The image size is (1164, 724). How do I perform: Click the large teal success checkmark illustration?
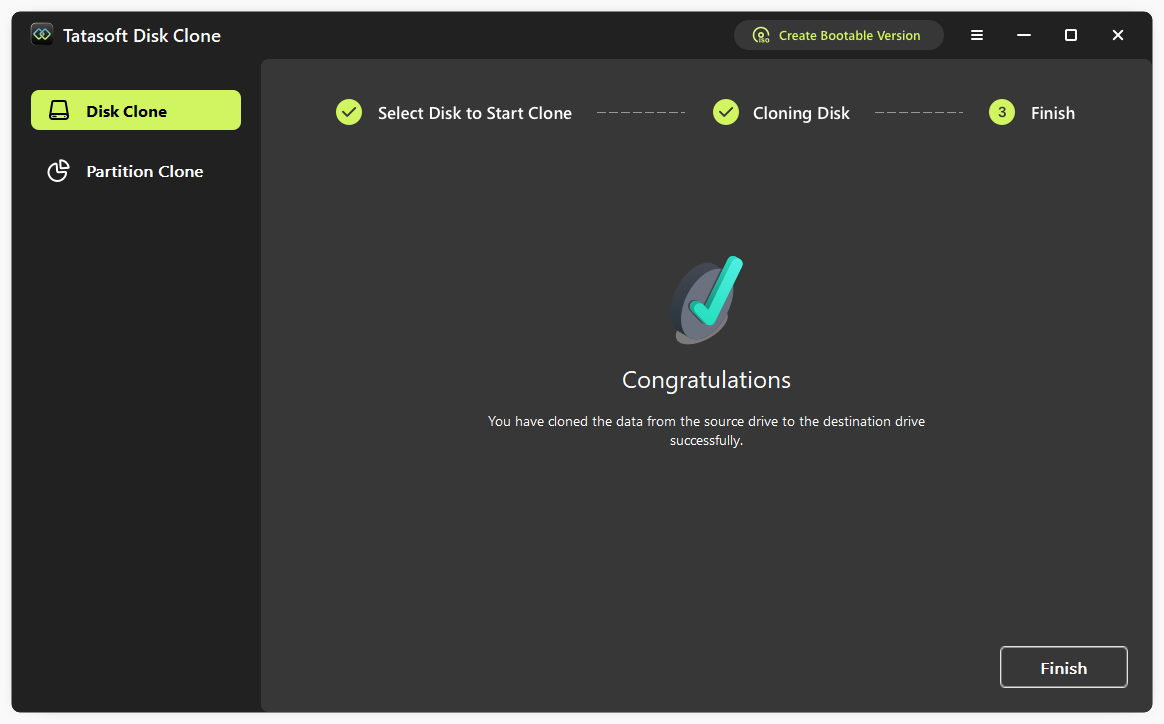point(707,300)
